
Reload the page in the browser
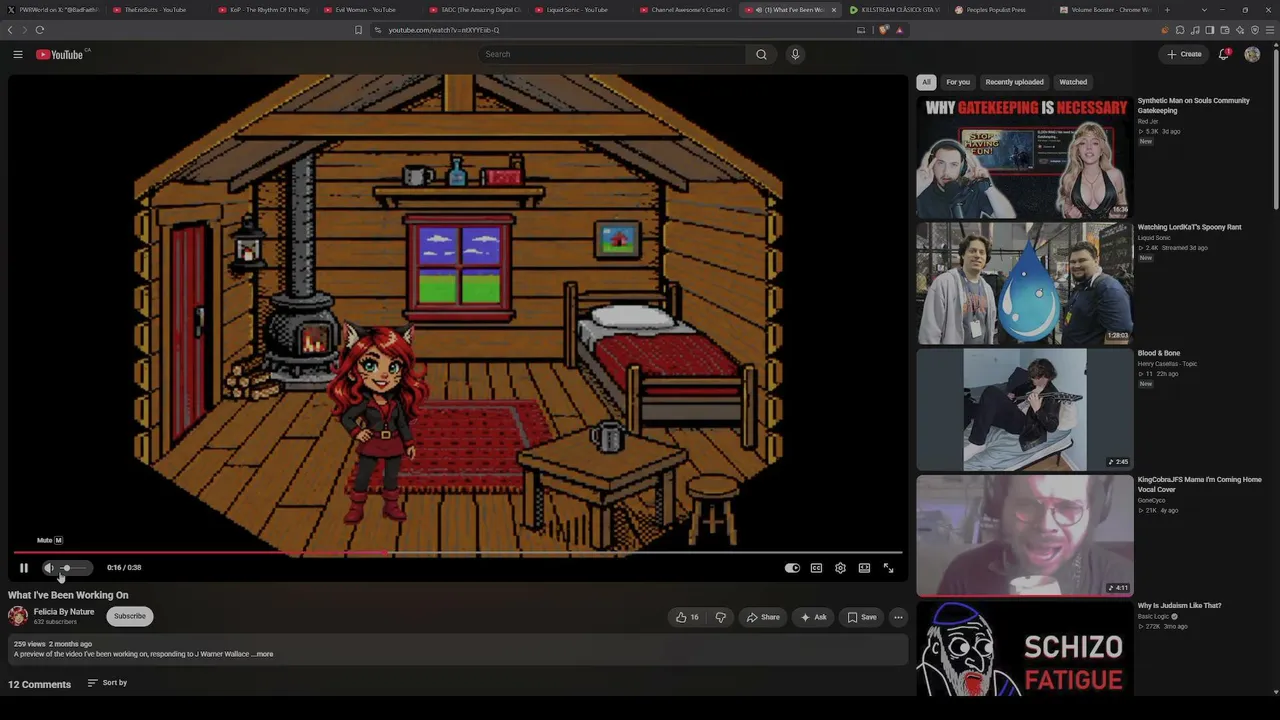pyautogui.click(x=40, y=30)
